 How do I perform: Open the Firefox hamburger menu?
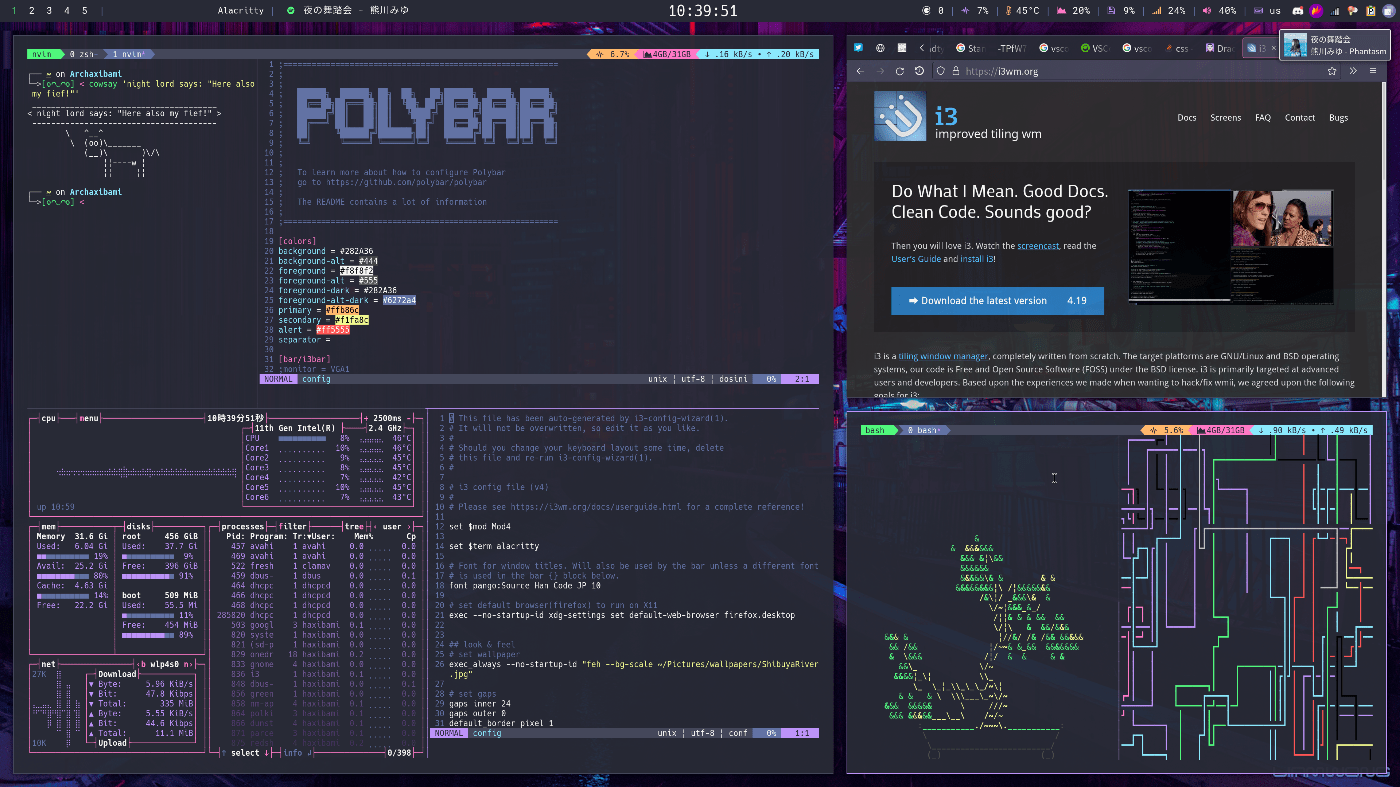1375,71
